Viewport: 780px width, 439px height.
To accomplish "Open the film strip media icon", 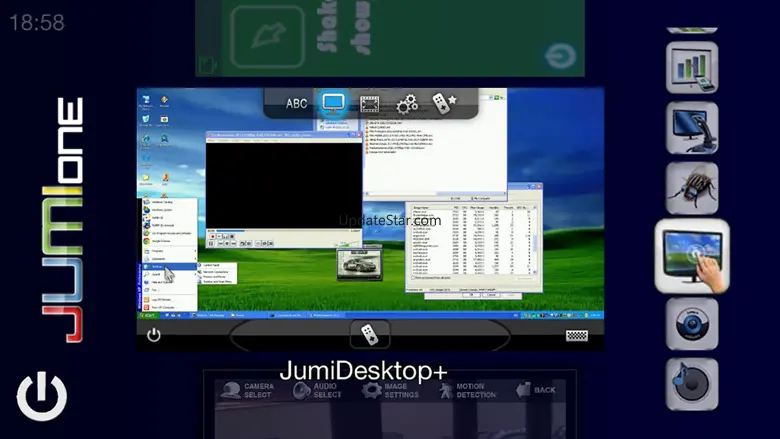I will point(370,104).
